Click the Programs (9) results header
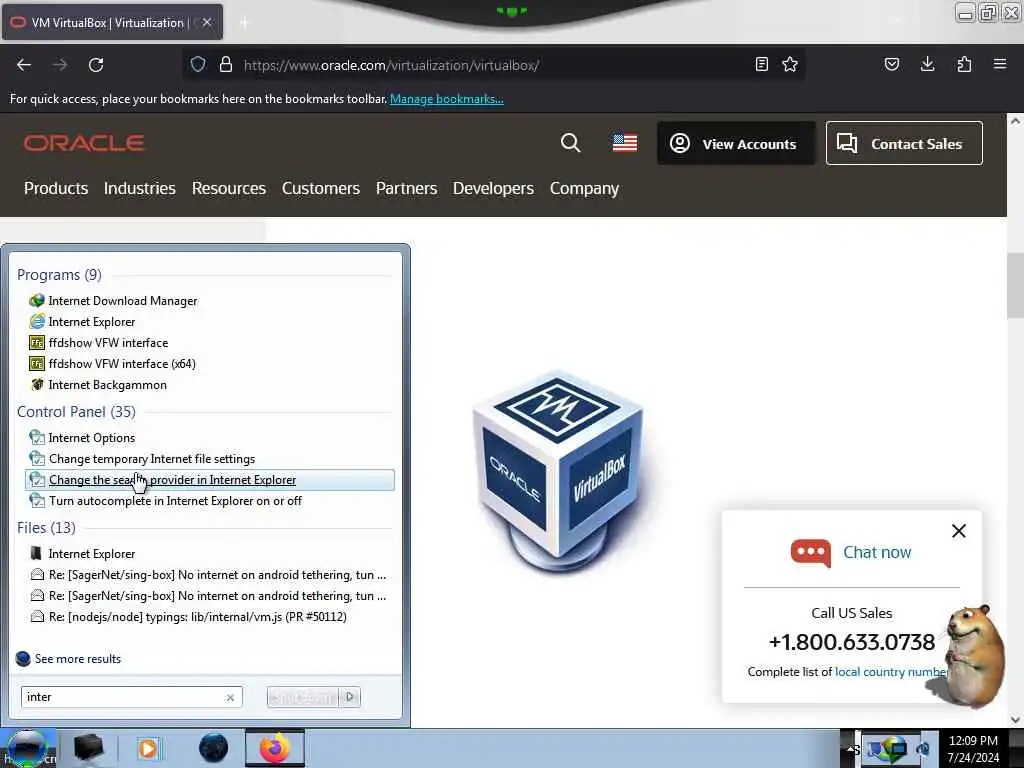This screenshot has height=768, width=1024. pyautogui.click(x=59, y=274)
